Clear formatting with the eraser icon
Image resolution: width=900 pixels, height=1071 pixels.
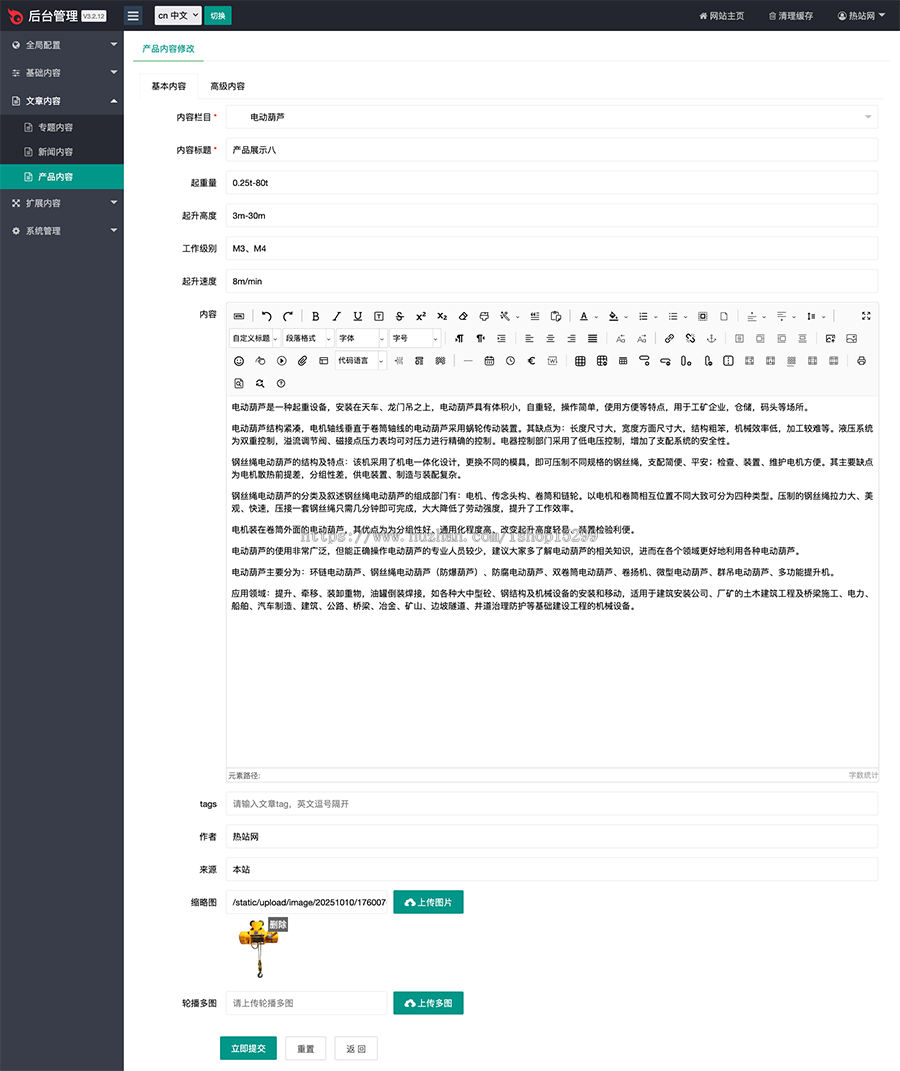463,316
